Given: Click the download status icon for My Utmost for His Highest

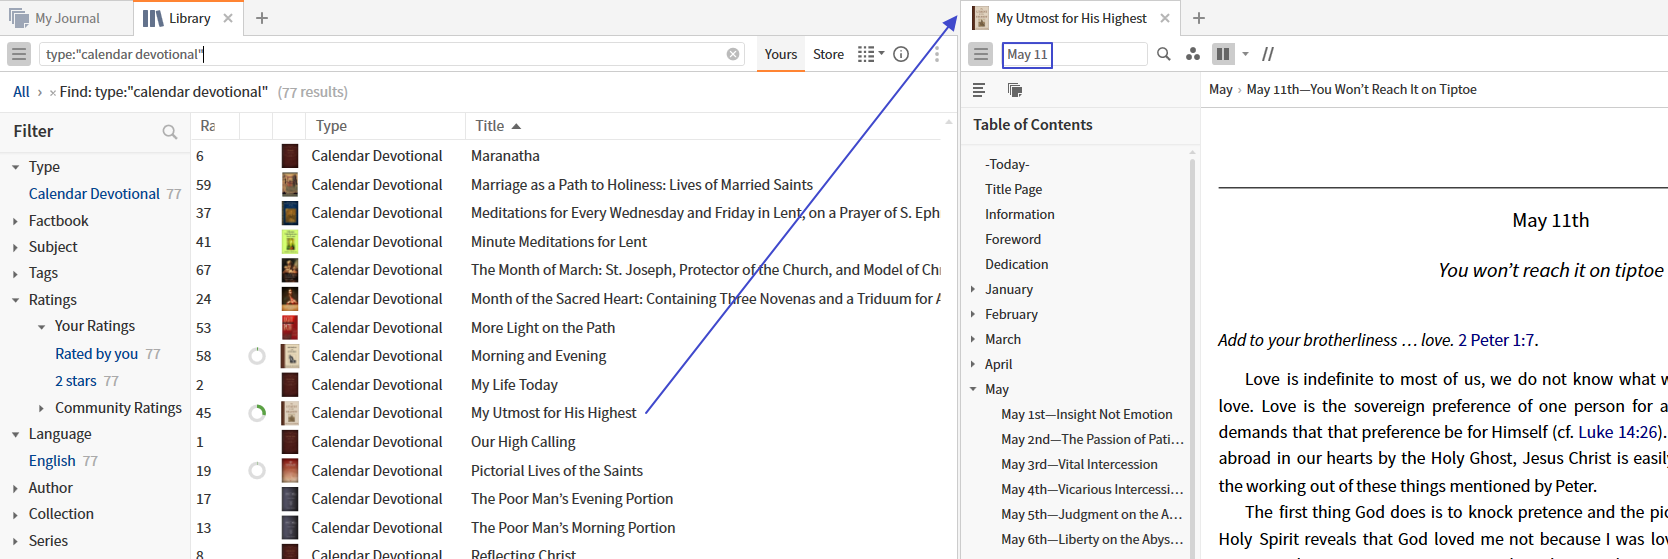Looking at the screenshot, I should click(257, 413).
